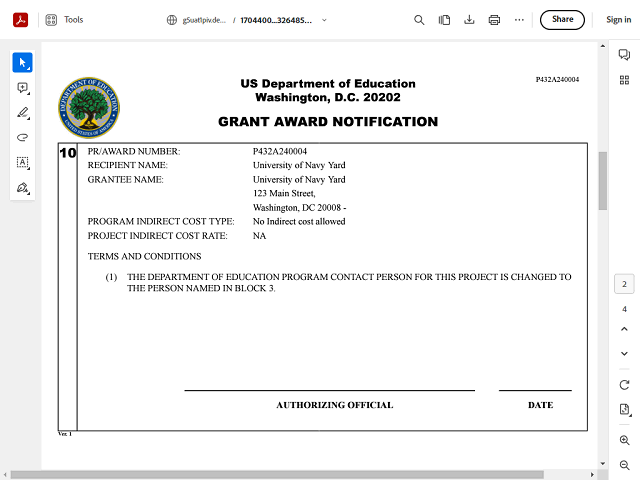This screenshot has width=640, height=480.
Task: Zoom out of the document
Action: (x=624, y=465)
